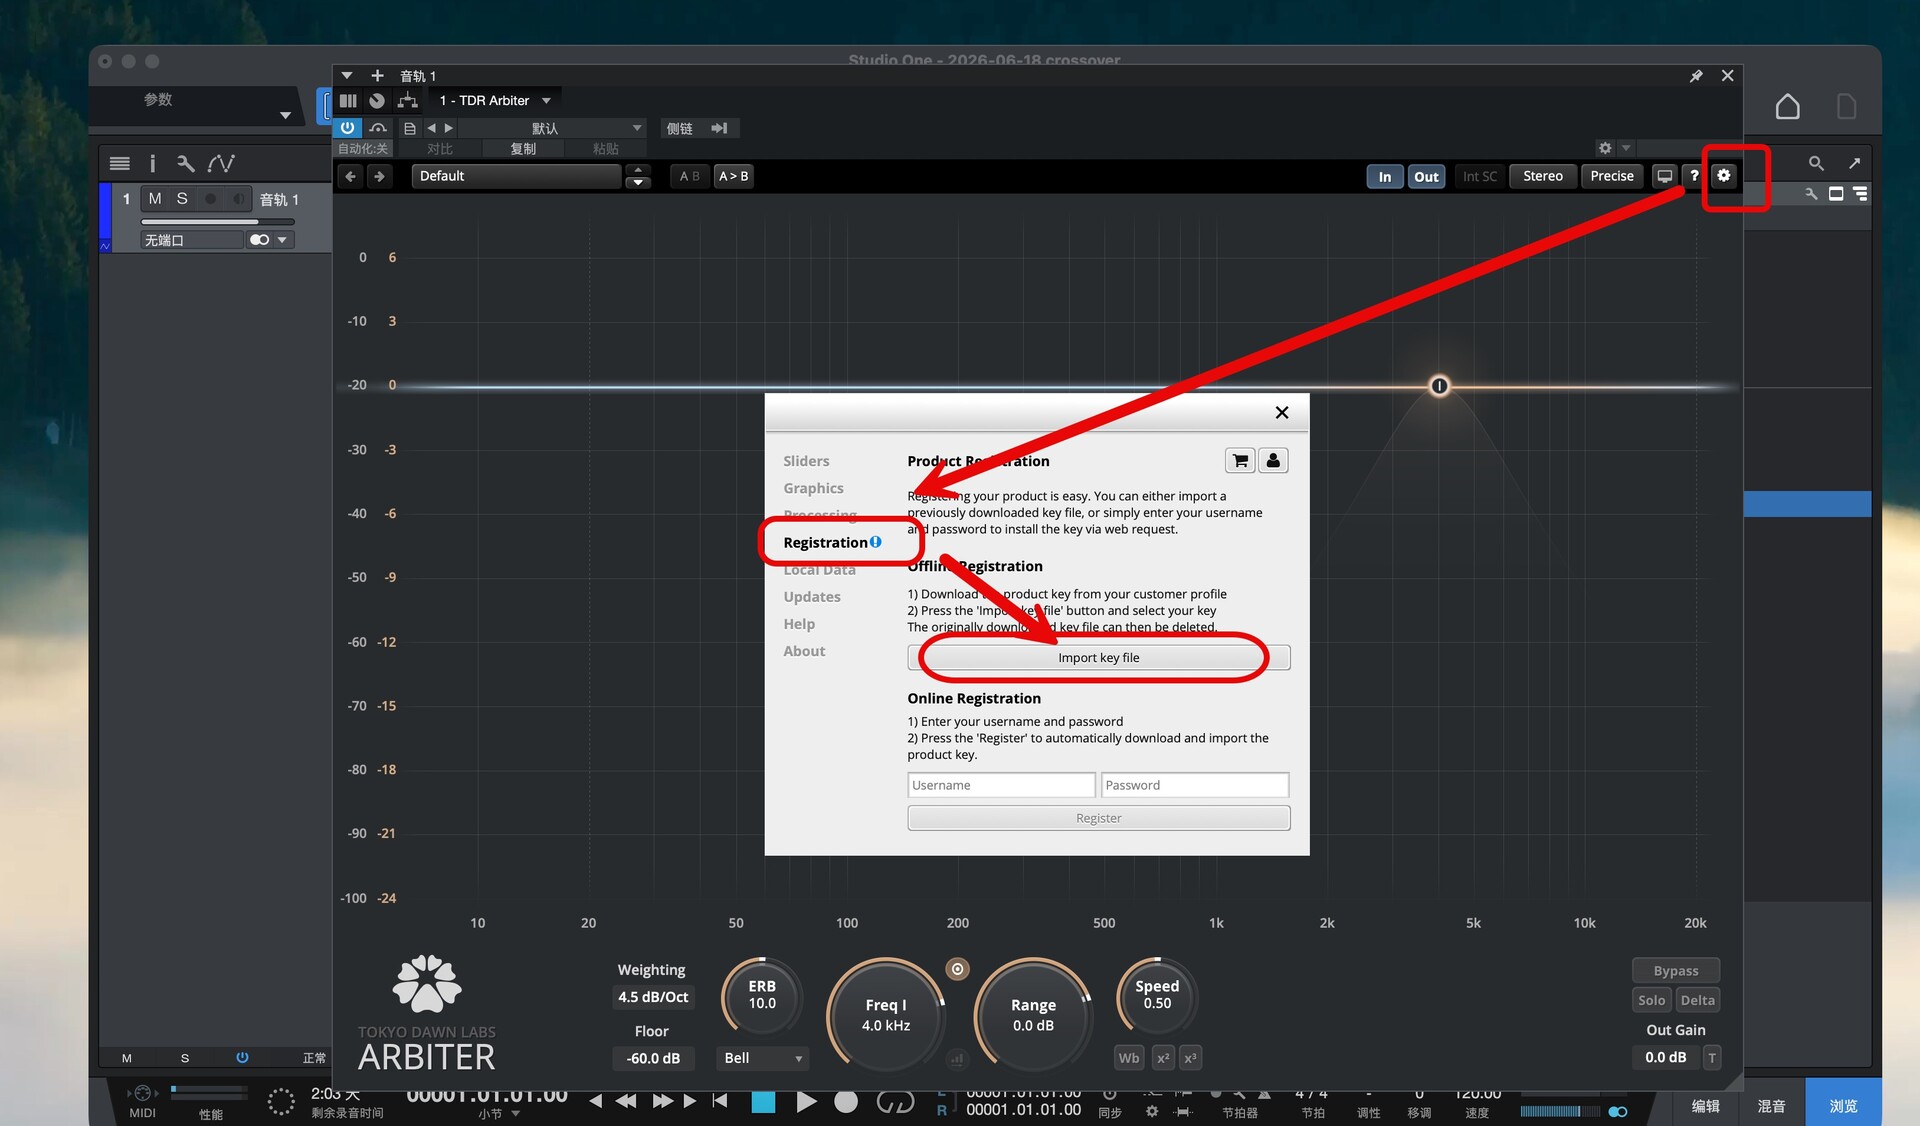Click the channel editor bars icon
The image size is (1920, 1126).
[348, 101]
